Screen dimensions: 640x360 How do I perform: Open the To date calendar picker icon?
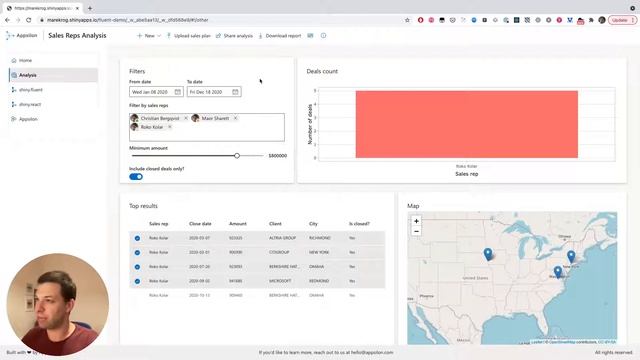[x=235, y=92]
